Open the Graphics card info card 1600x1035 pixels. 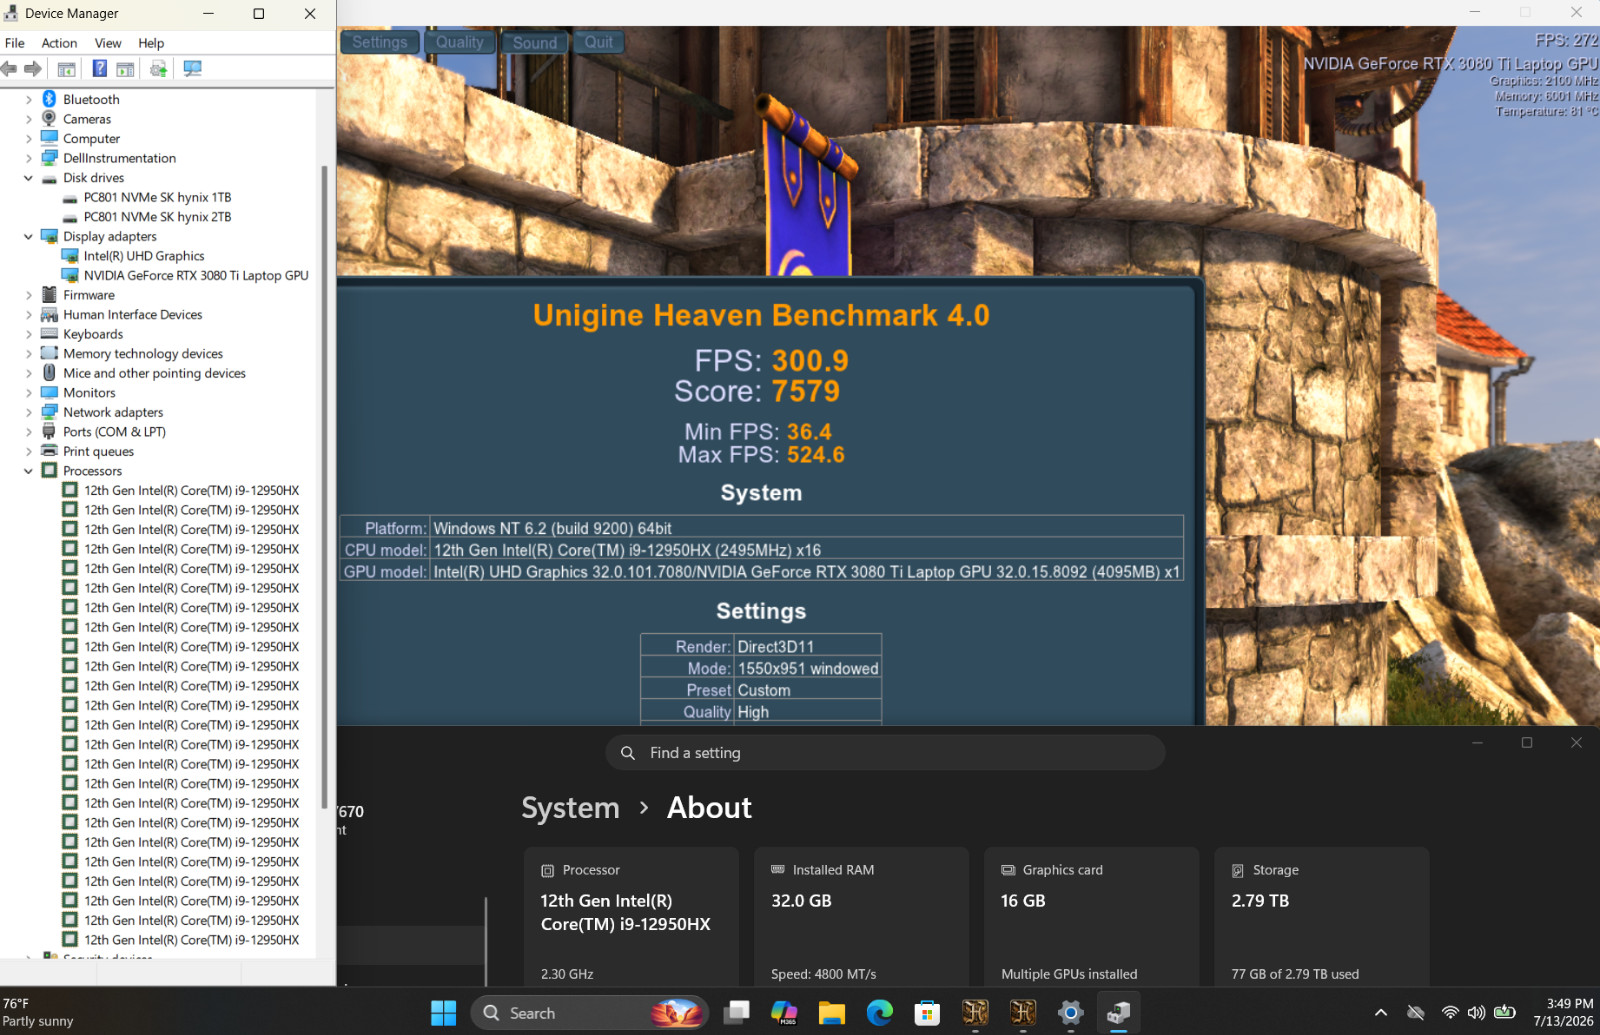1091,917
